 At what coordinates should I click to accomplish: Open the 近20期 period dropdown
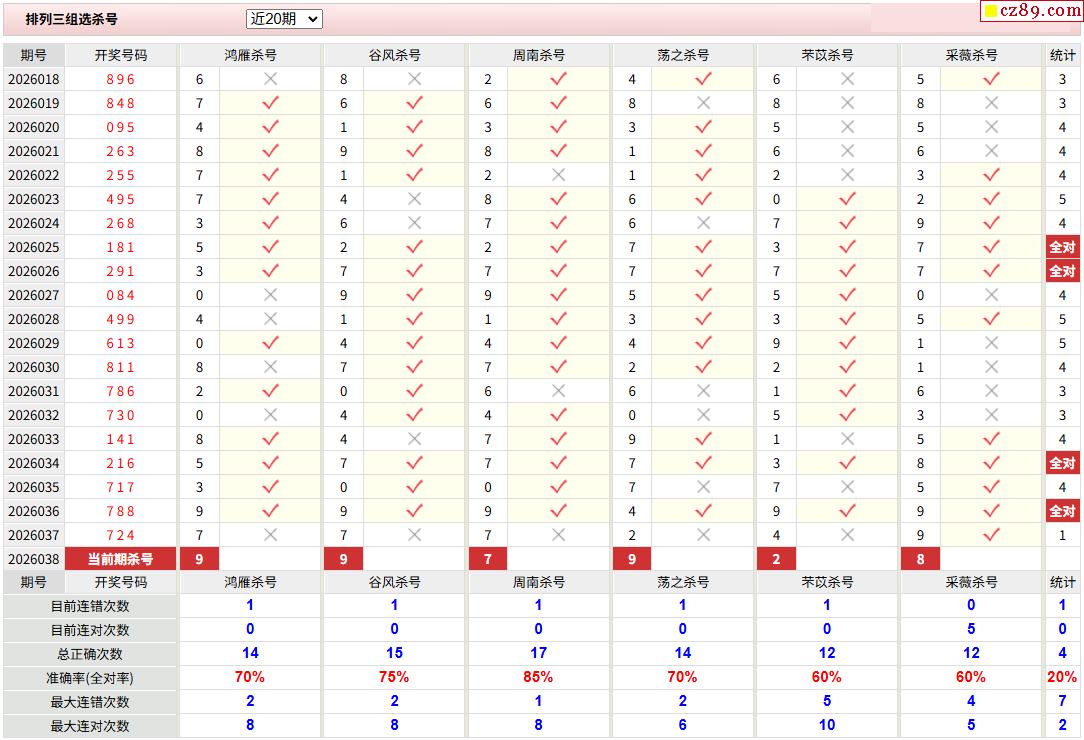click(x=284, y=19)
